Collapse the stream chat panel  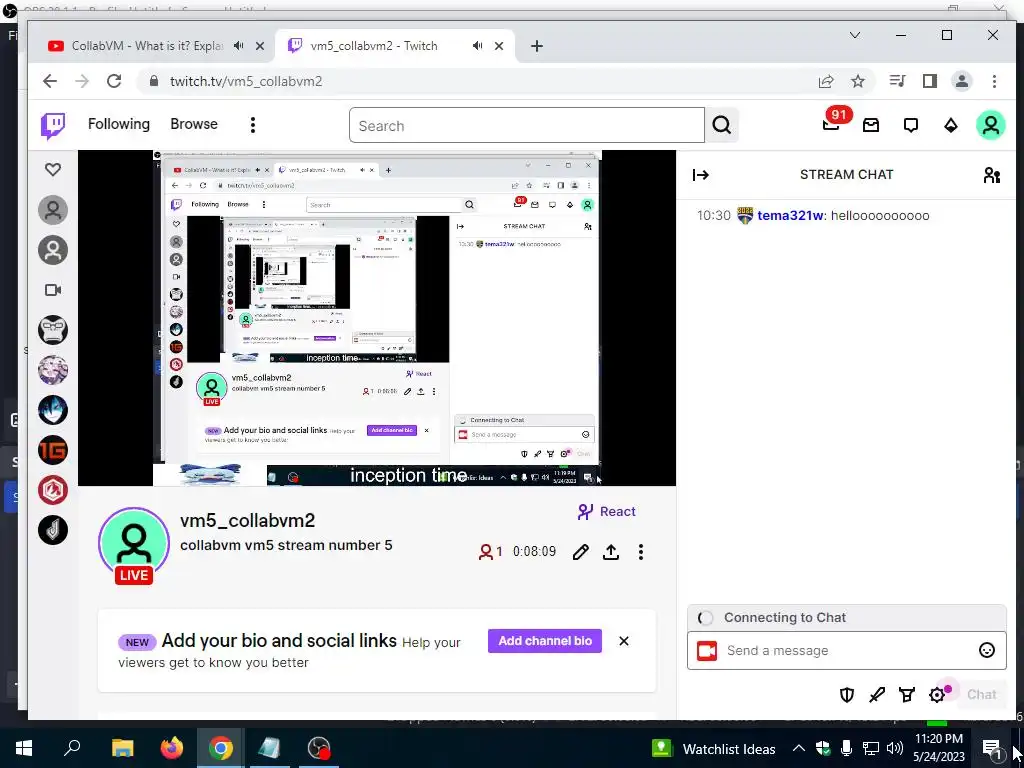pyautogui.click(x=701, y=175)
